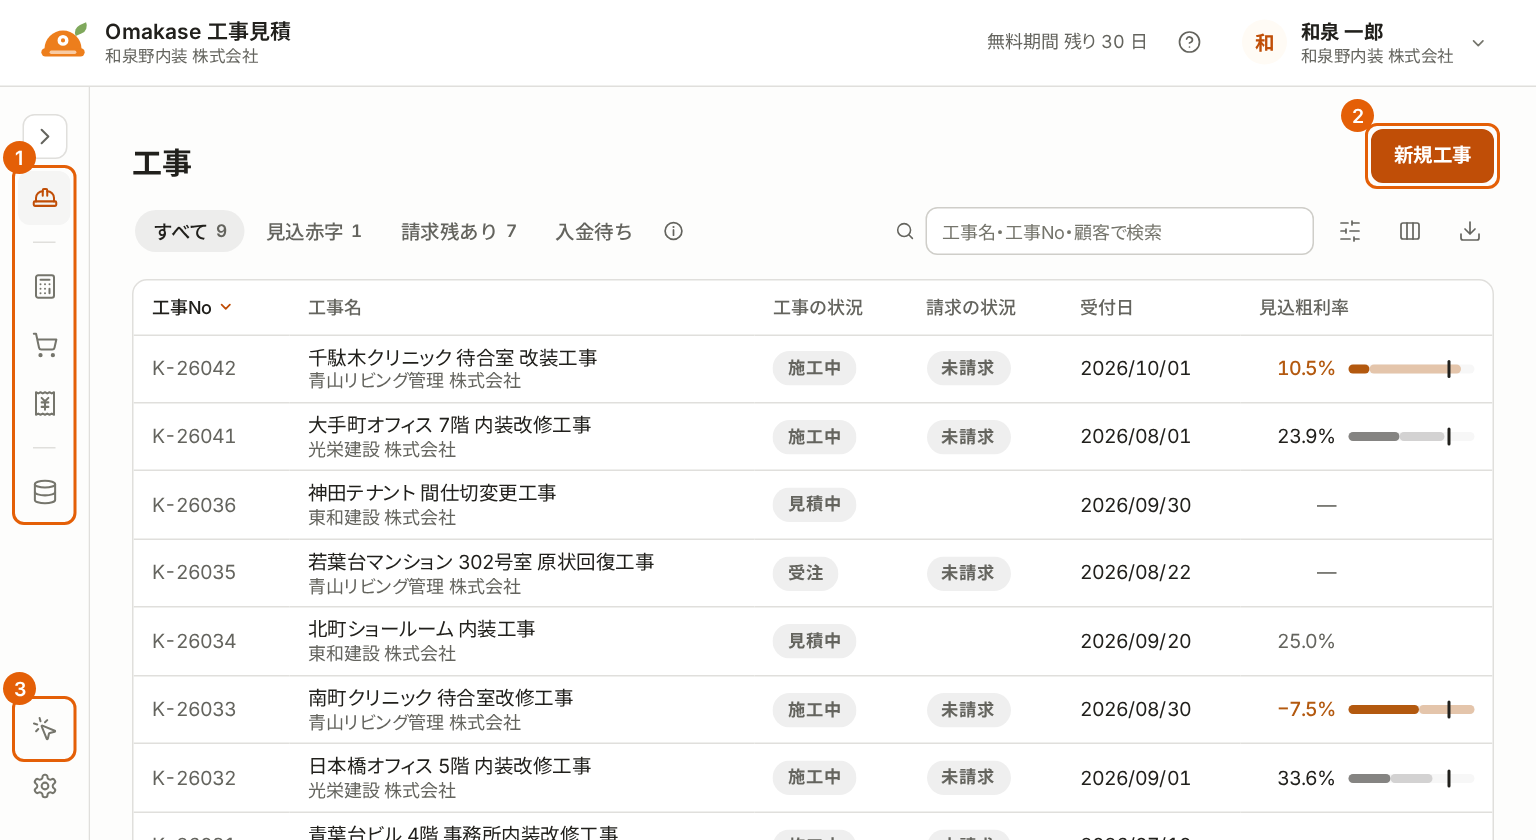Select the 見込赤字 1 tab

click(314, 231)
